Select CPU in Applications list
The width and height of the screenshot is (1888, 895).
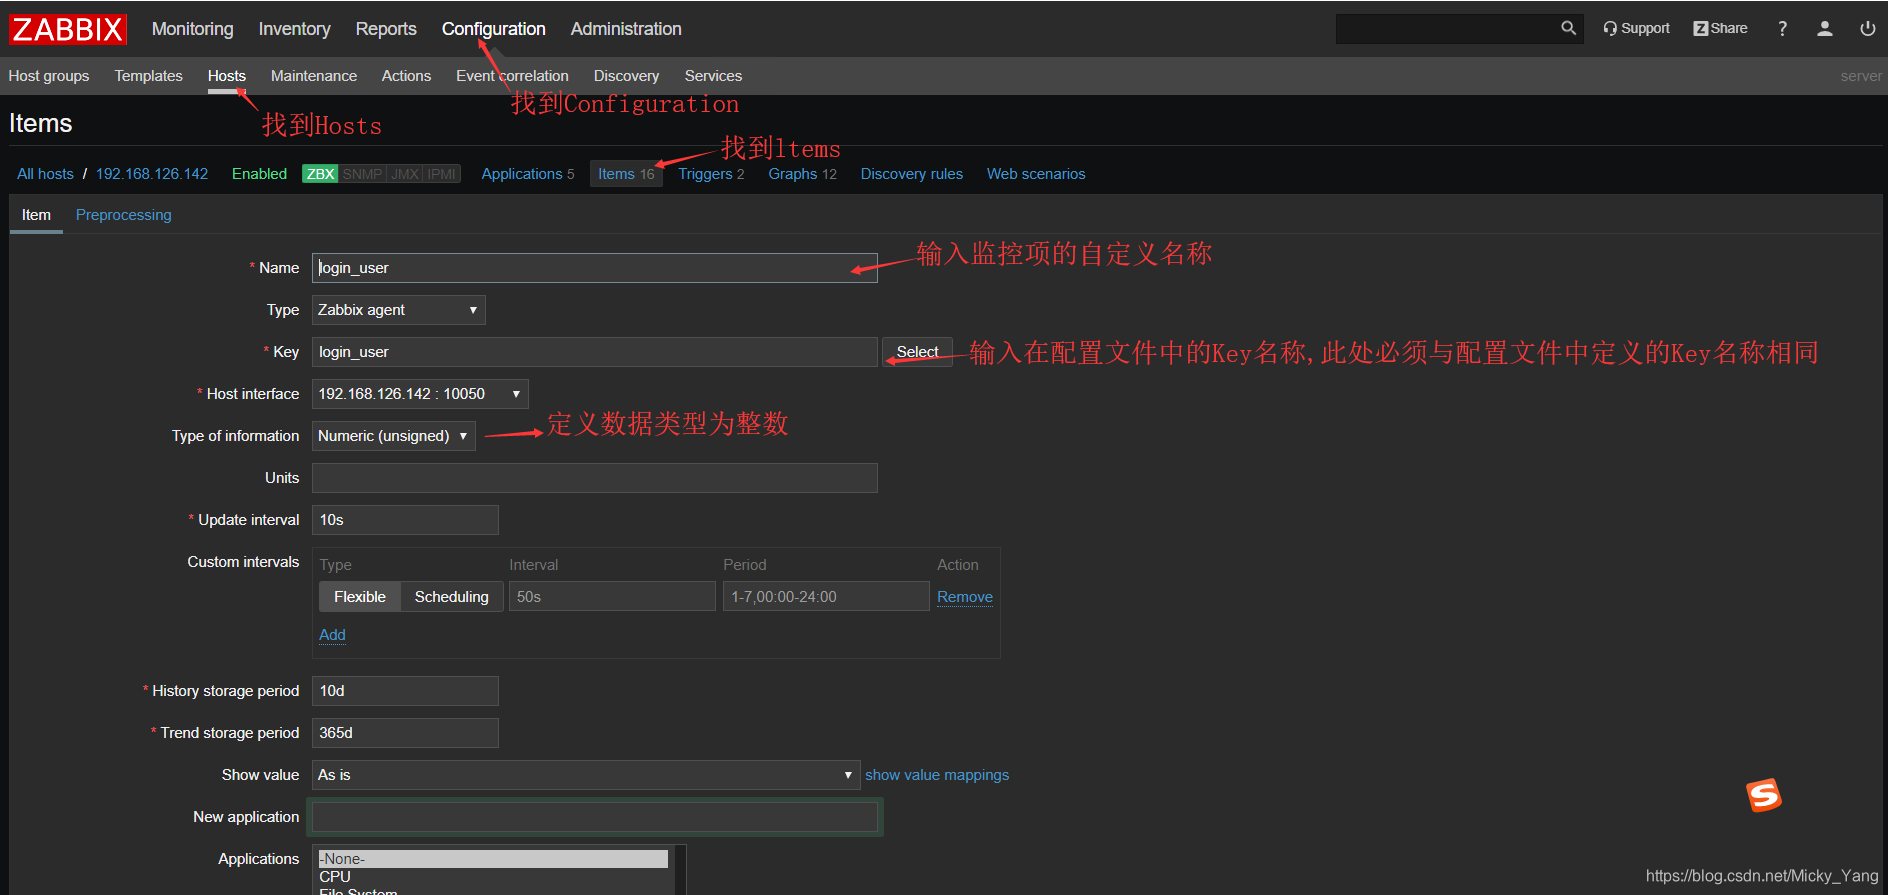(493, 877)
